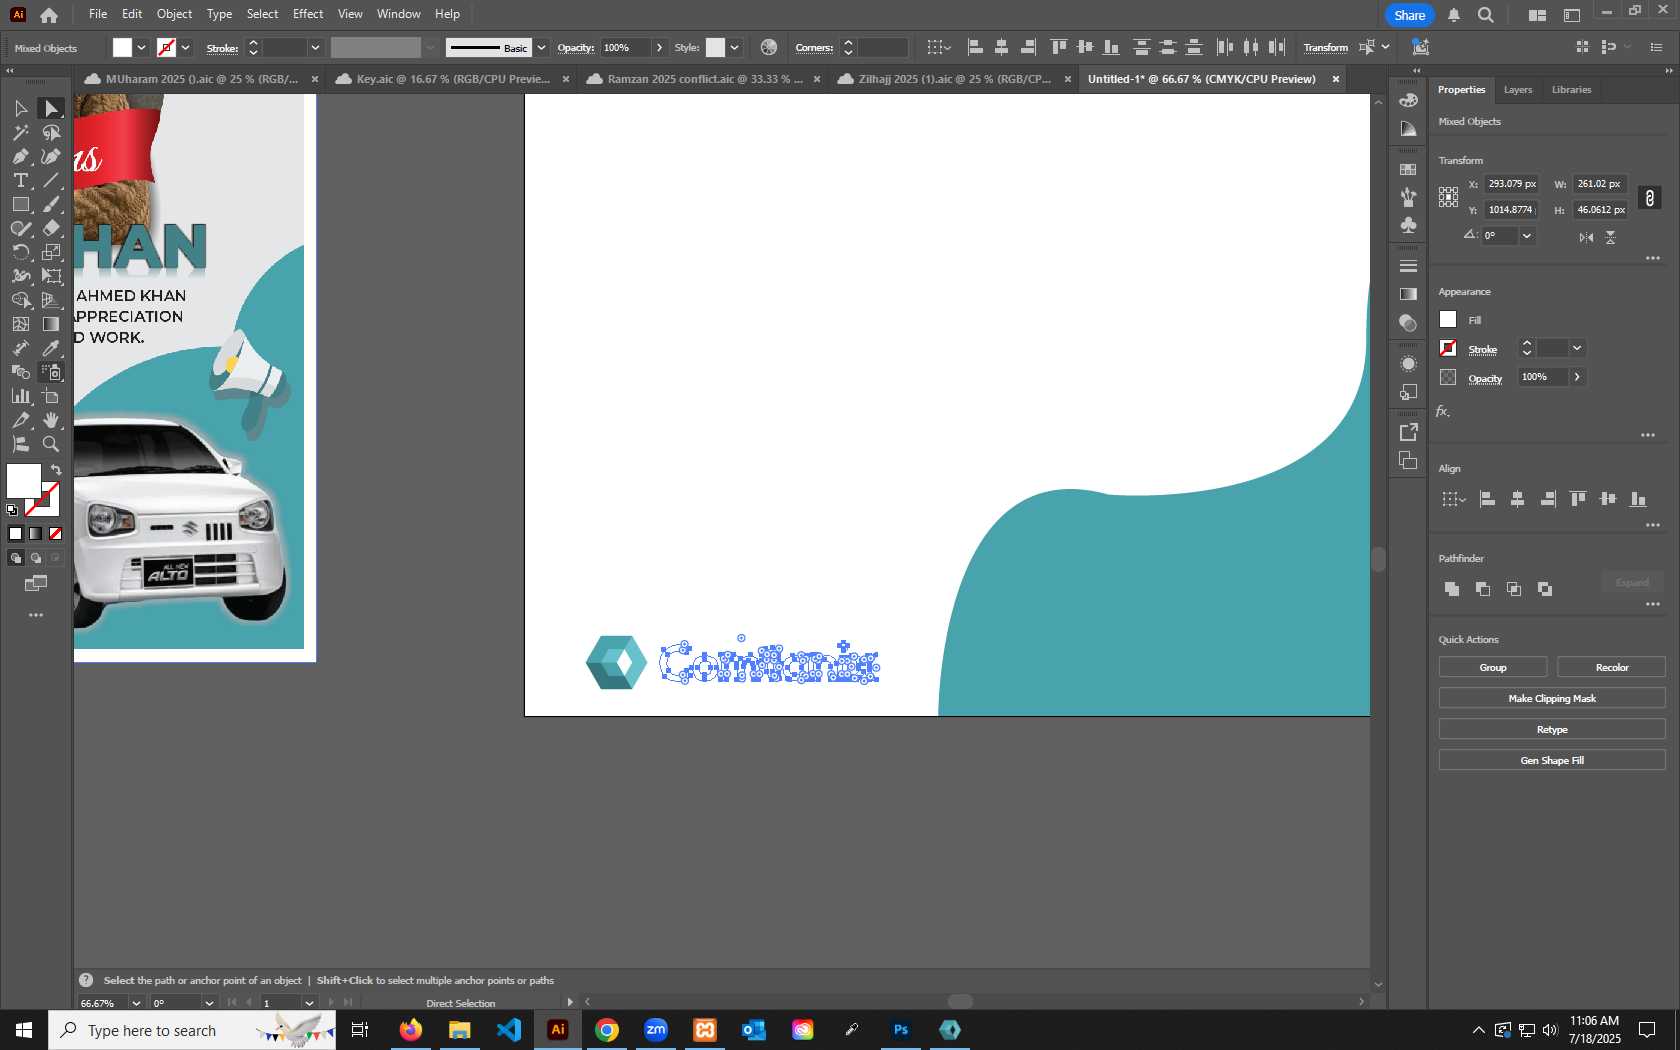
Task: Select the Free Transform tool
Action: (x=51, y=276)
